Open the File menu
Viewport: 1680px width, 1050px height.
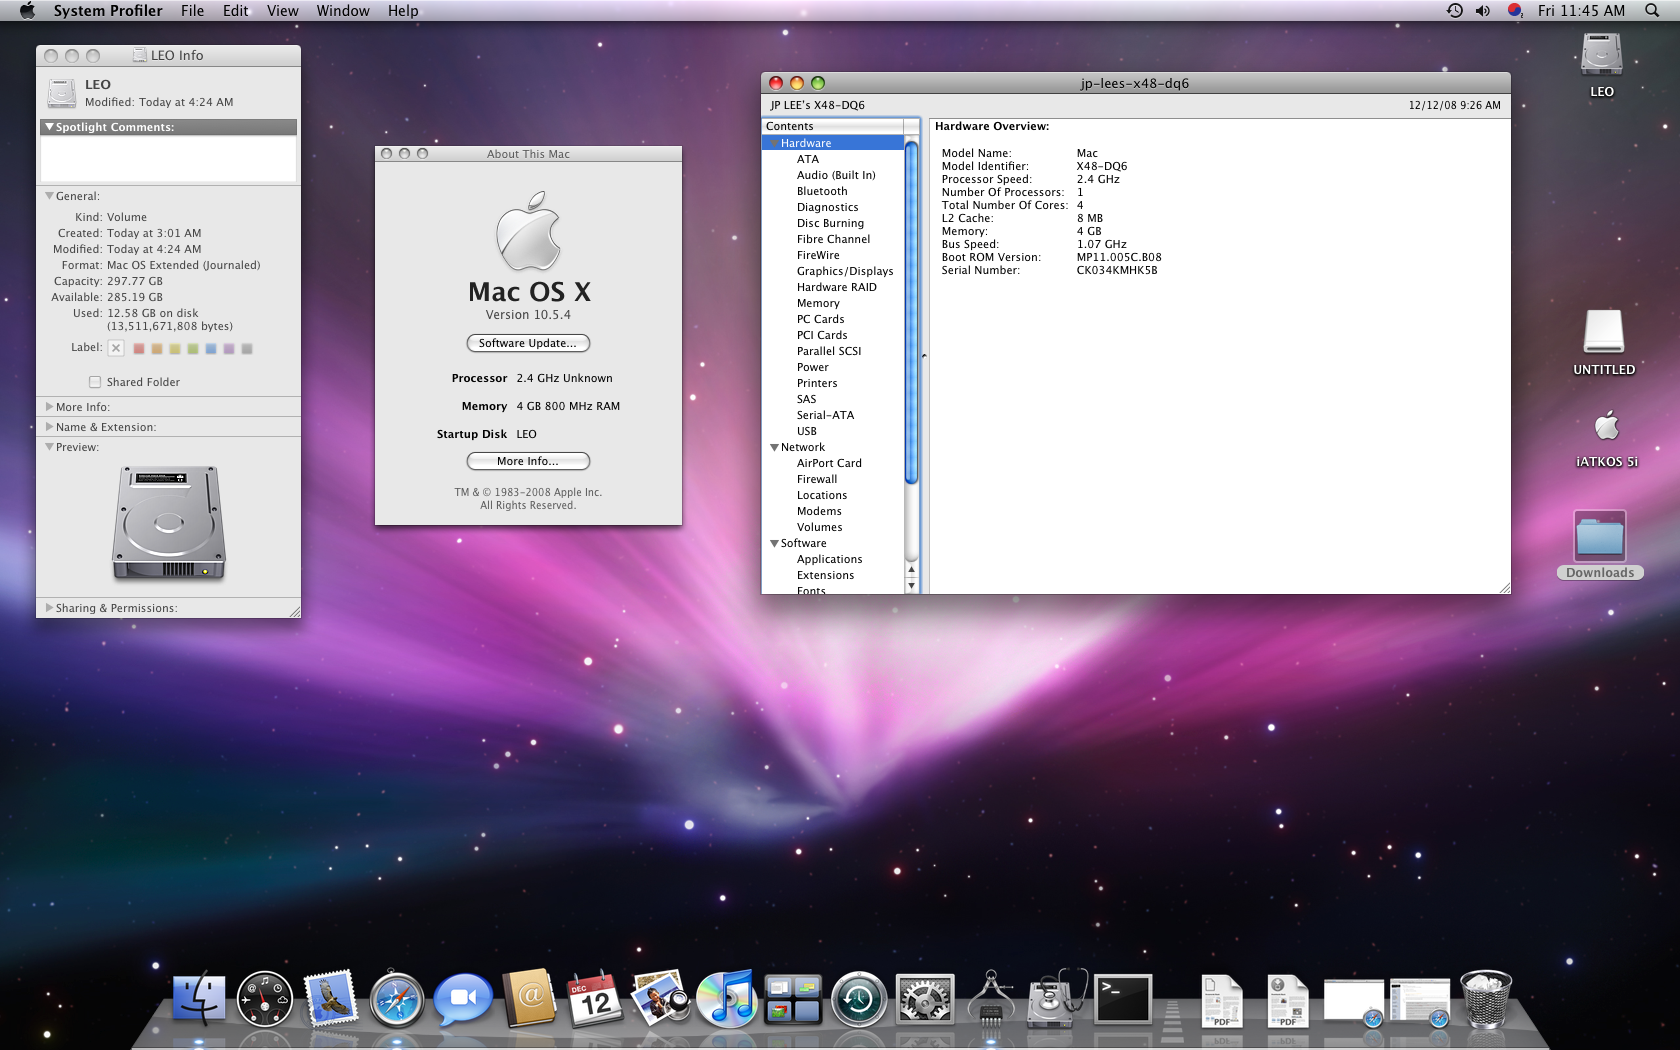192,10
